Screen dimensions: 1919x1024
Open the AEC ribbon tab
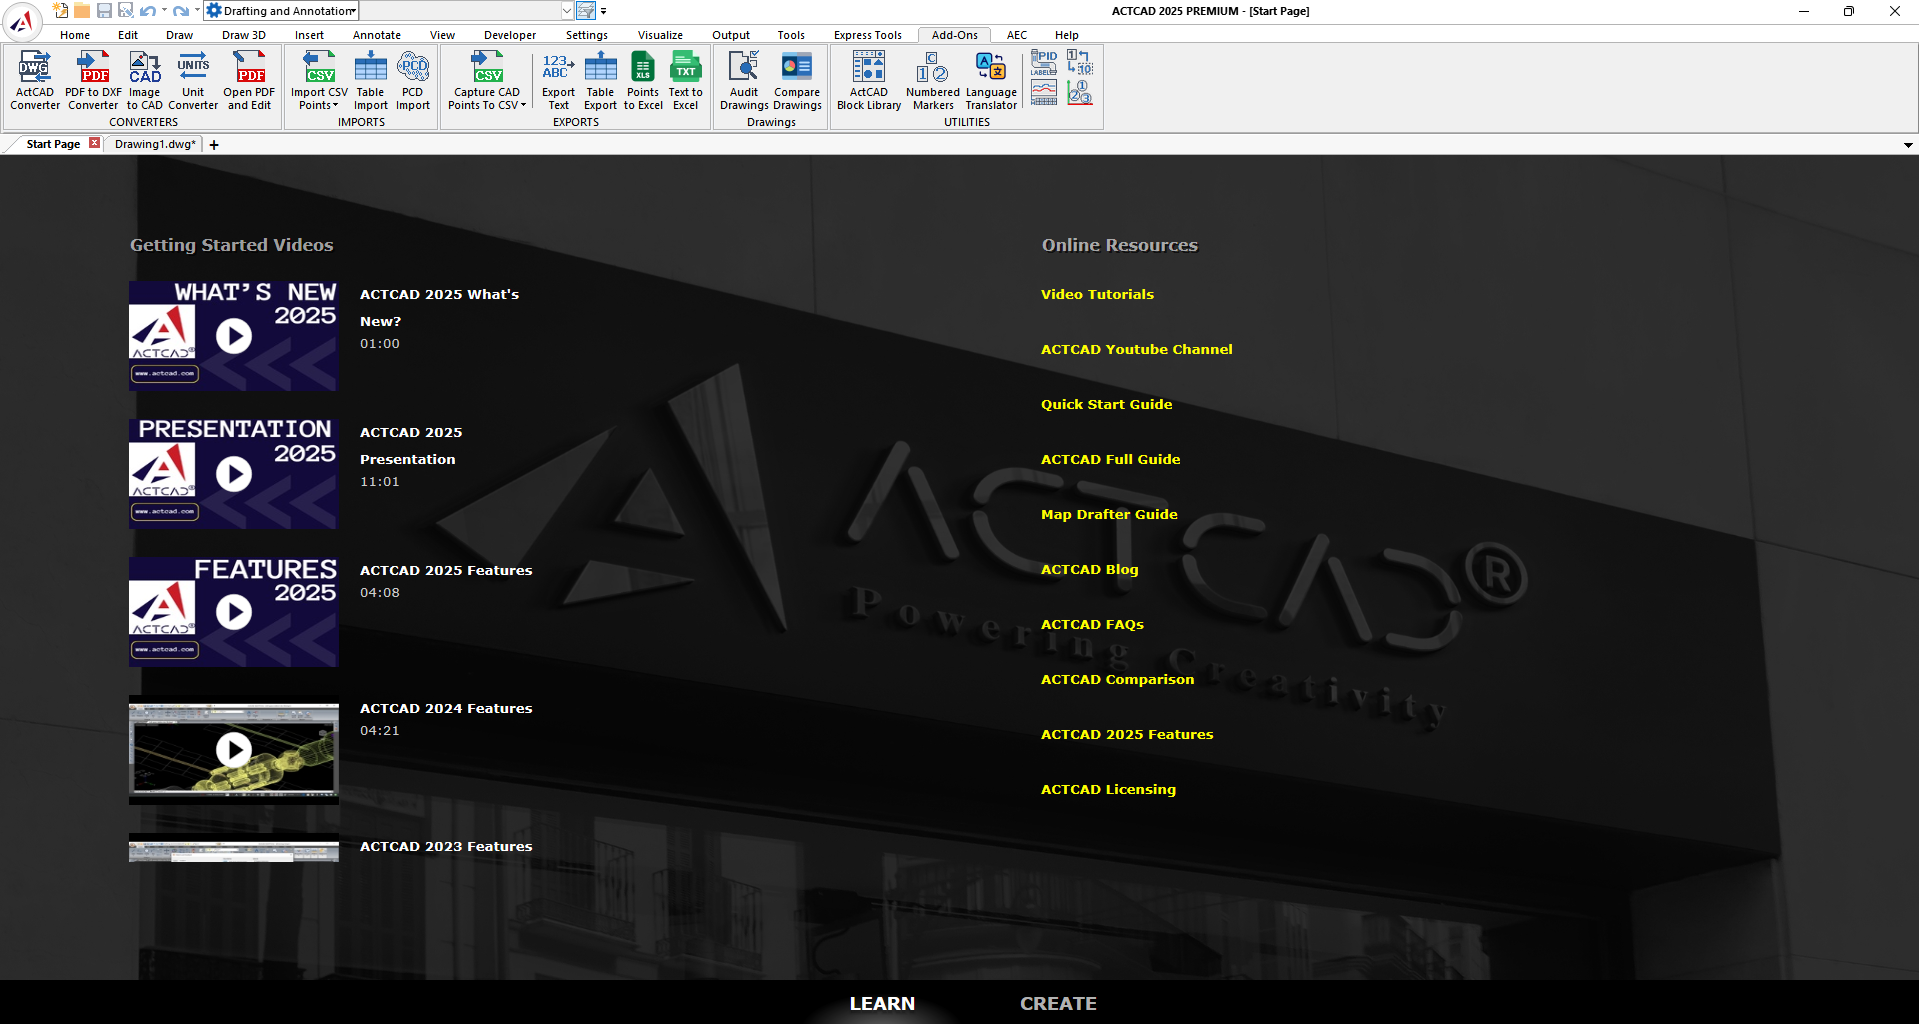(x=1017, y=35)
